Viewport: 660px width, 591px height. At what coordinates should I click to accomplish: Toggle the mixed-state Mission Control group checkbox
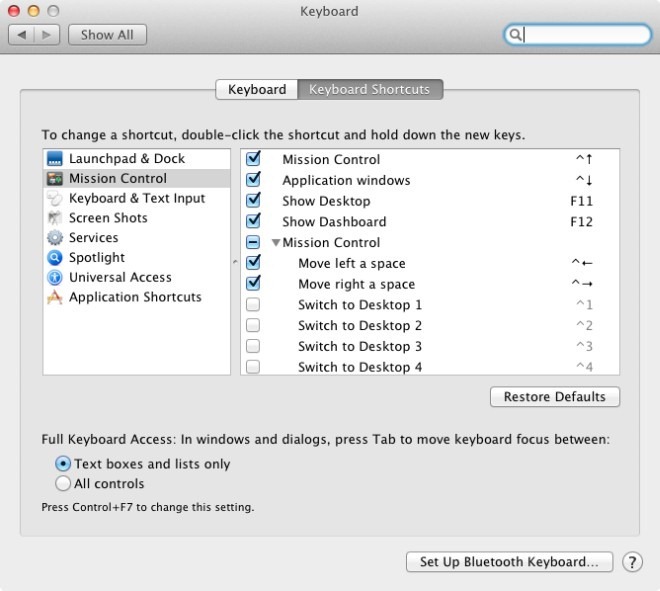253,242
